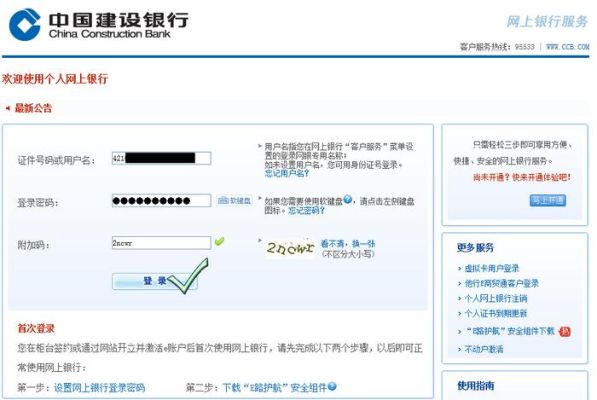Viewport: 597px width, 400px height.
Task: Click the 证件号码或用户名 input field
Action: [x=161, y=158]
